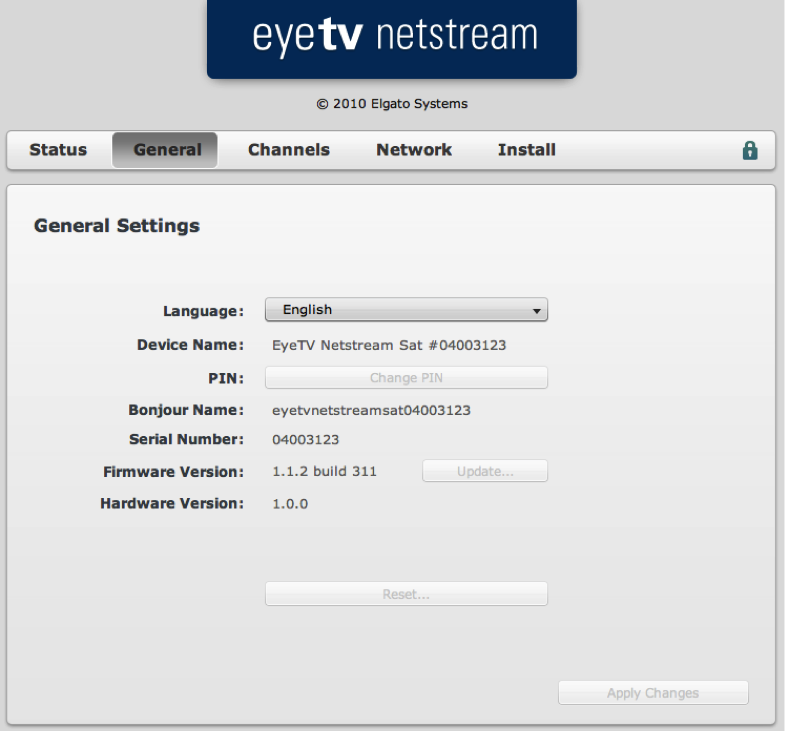
Task: Click the green padlock icon
Action: [x=749, y=150]
